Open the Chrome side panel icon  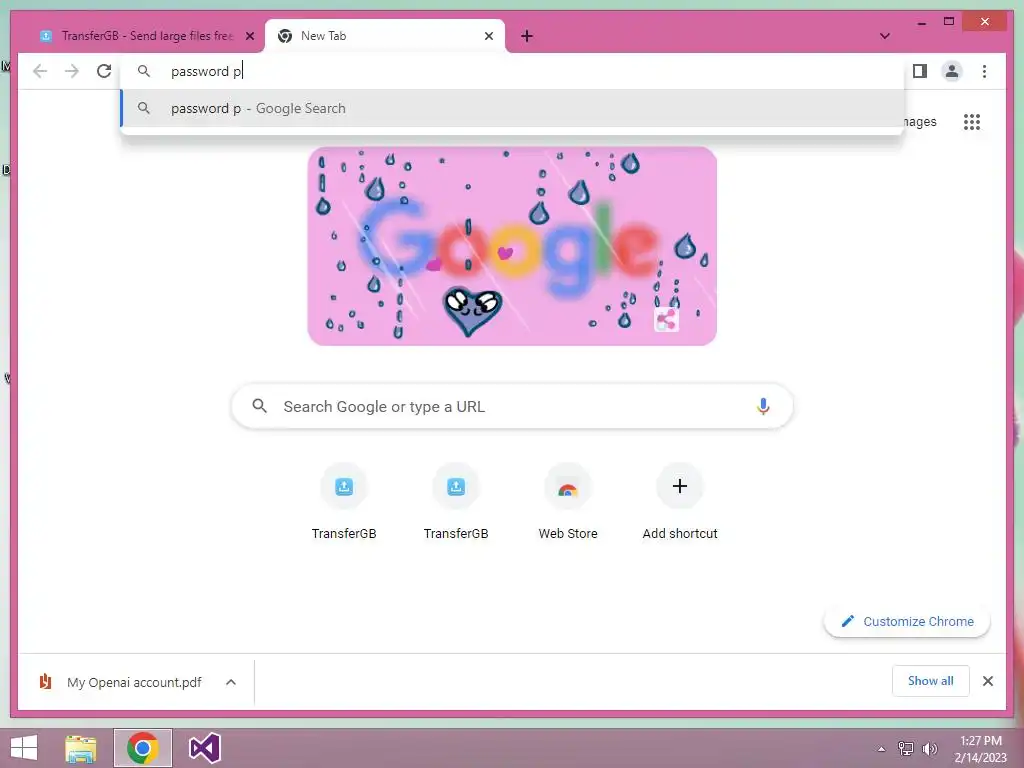point(920,71)
